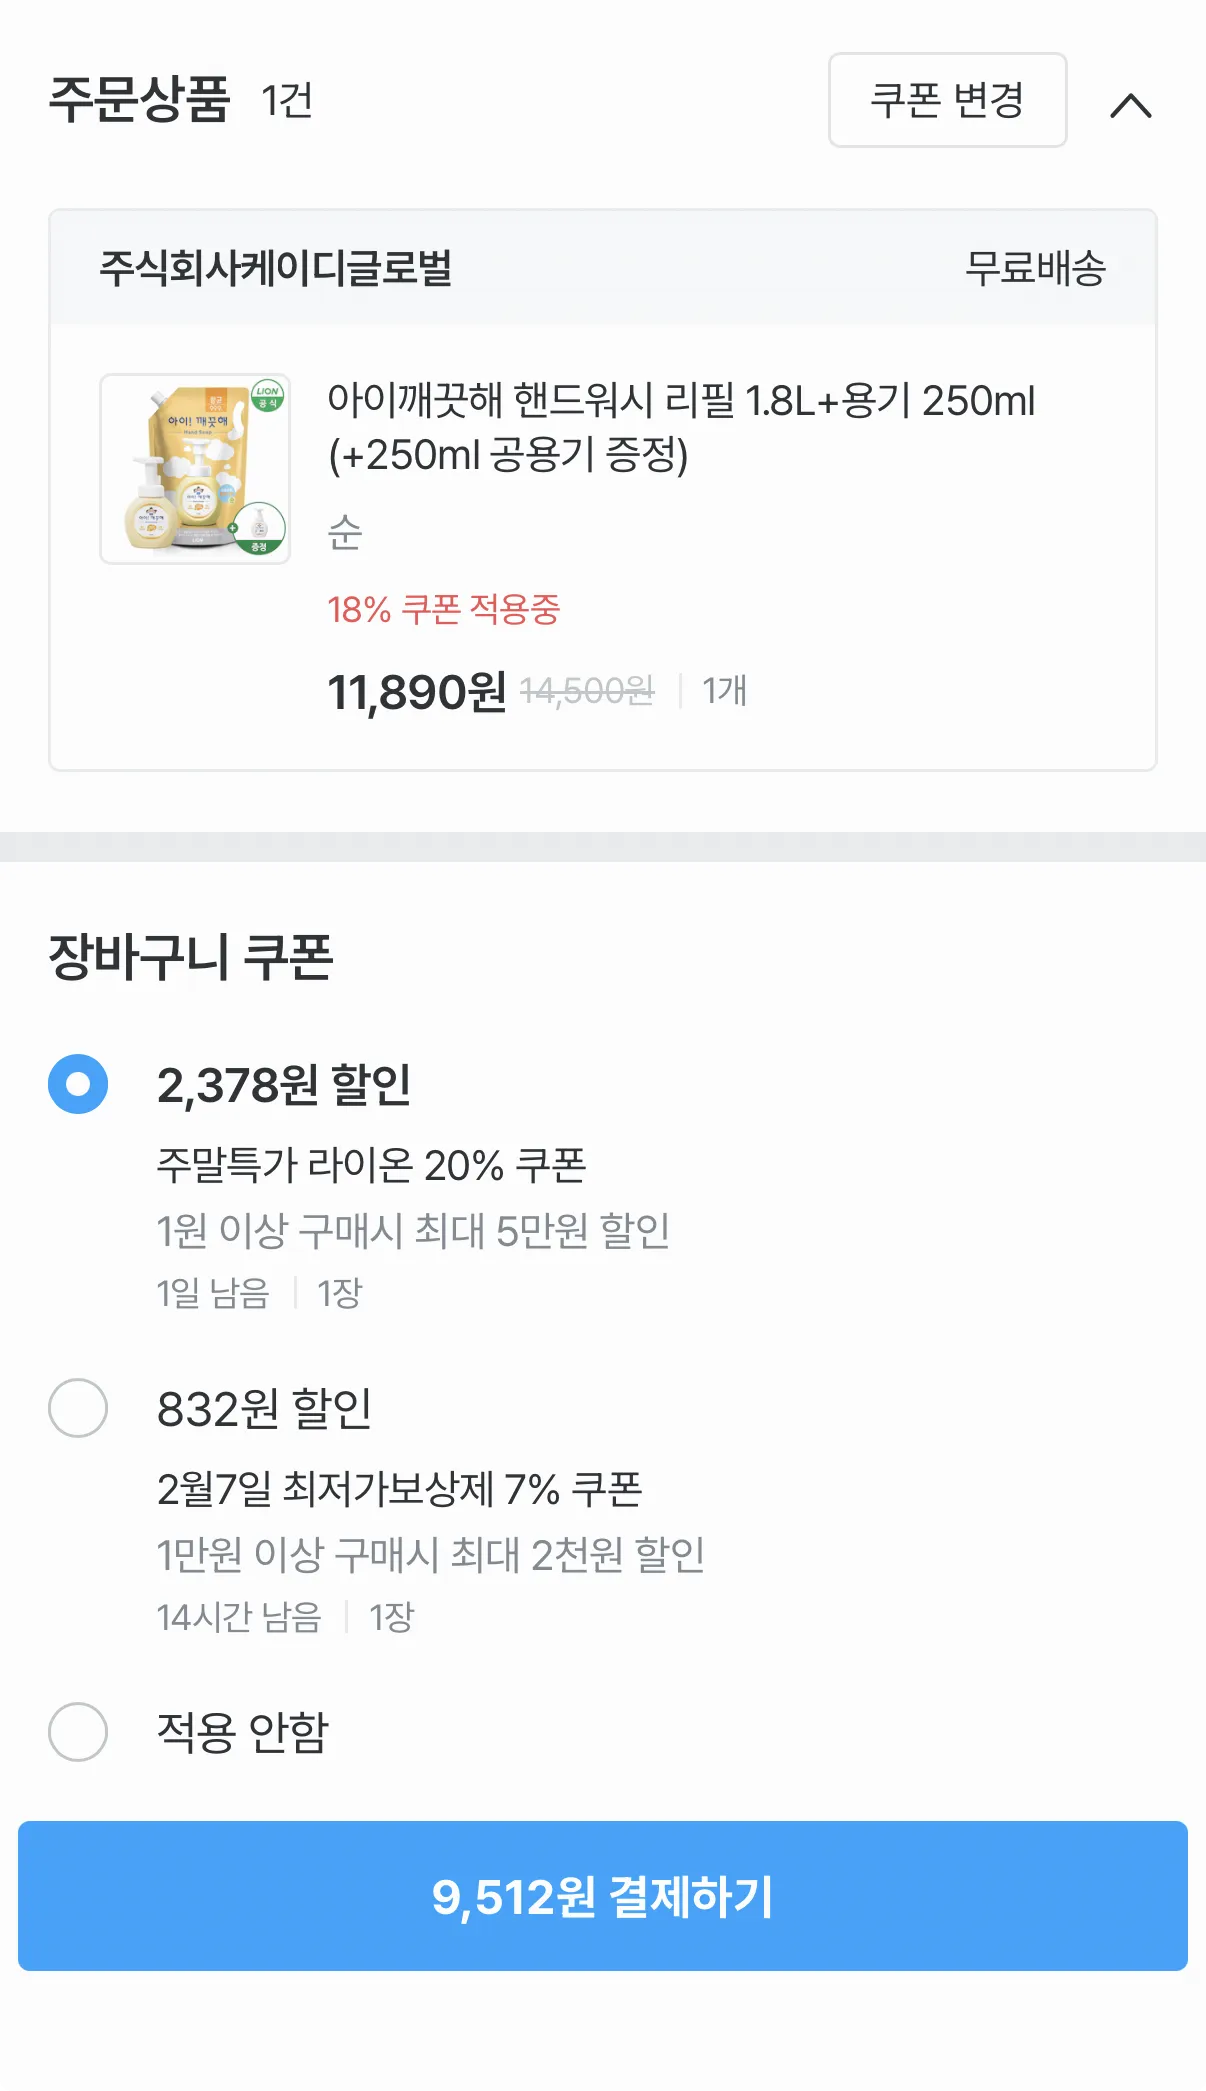Click the 1개 quantity label

[724, 690]
